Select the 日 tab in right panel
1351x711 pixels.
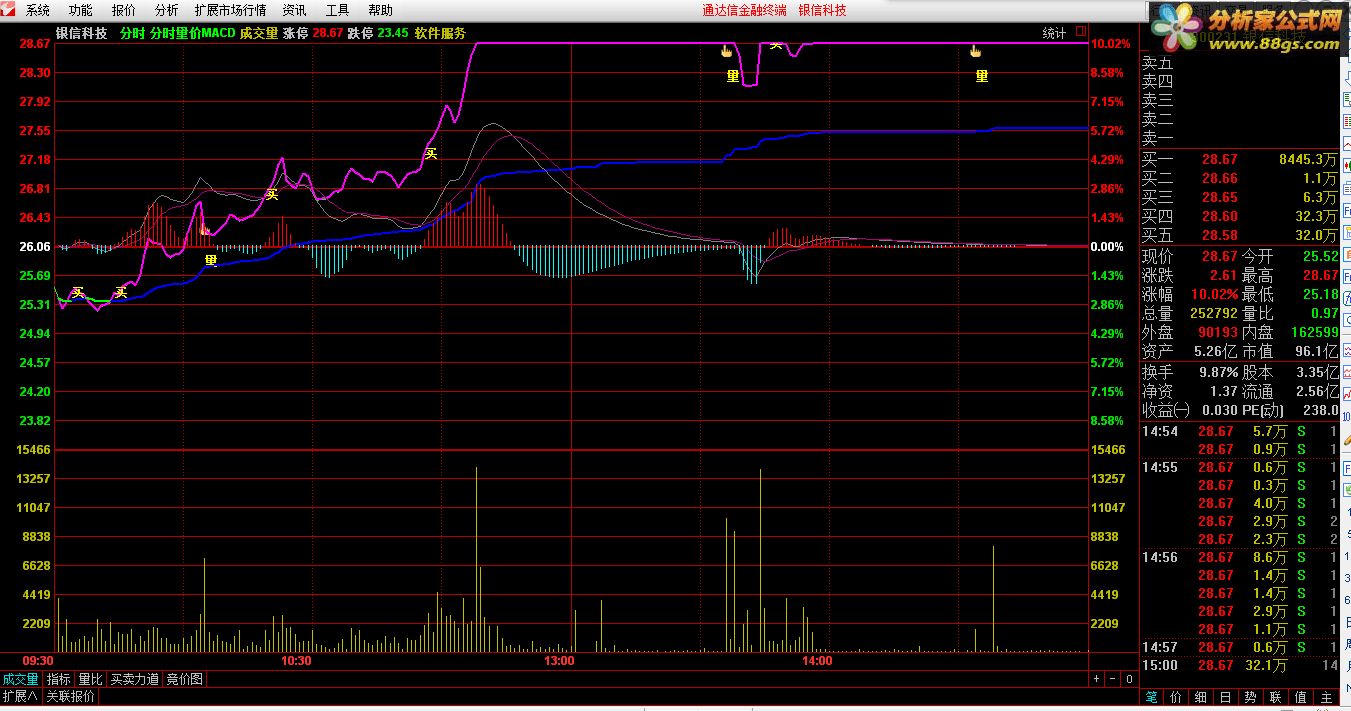click(x=1226, y=697)
